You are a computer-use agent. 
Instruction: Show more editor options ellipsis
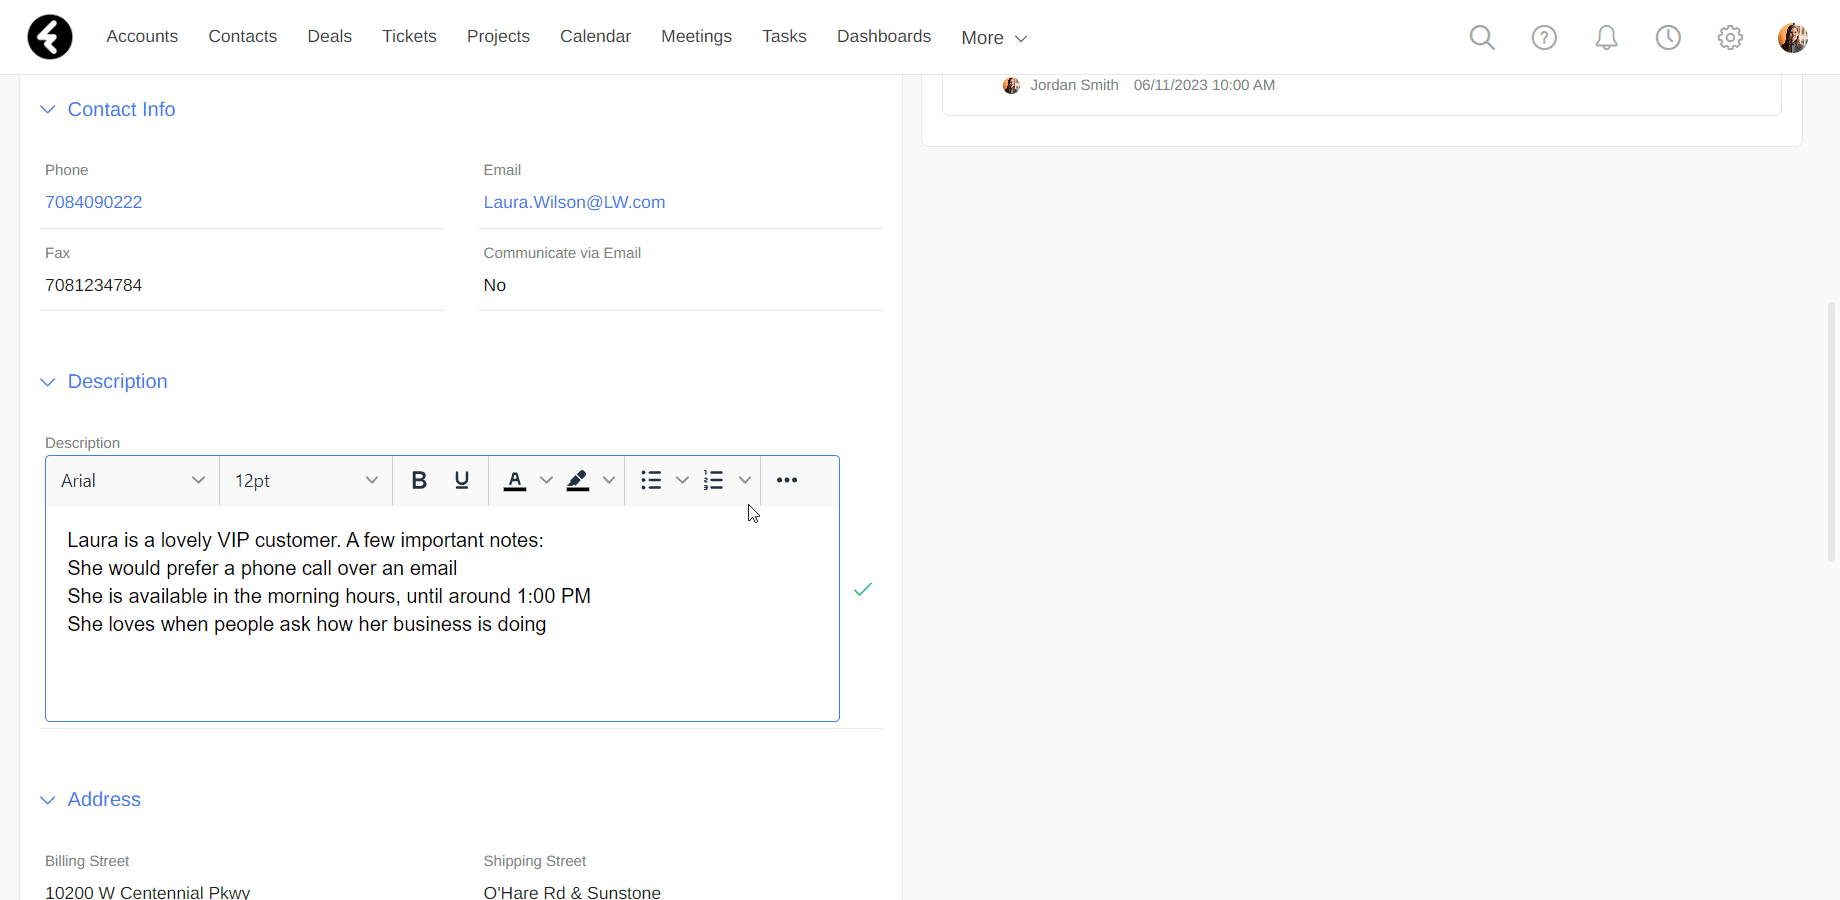pyautogui.click(x=787, y=480)
